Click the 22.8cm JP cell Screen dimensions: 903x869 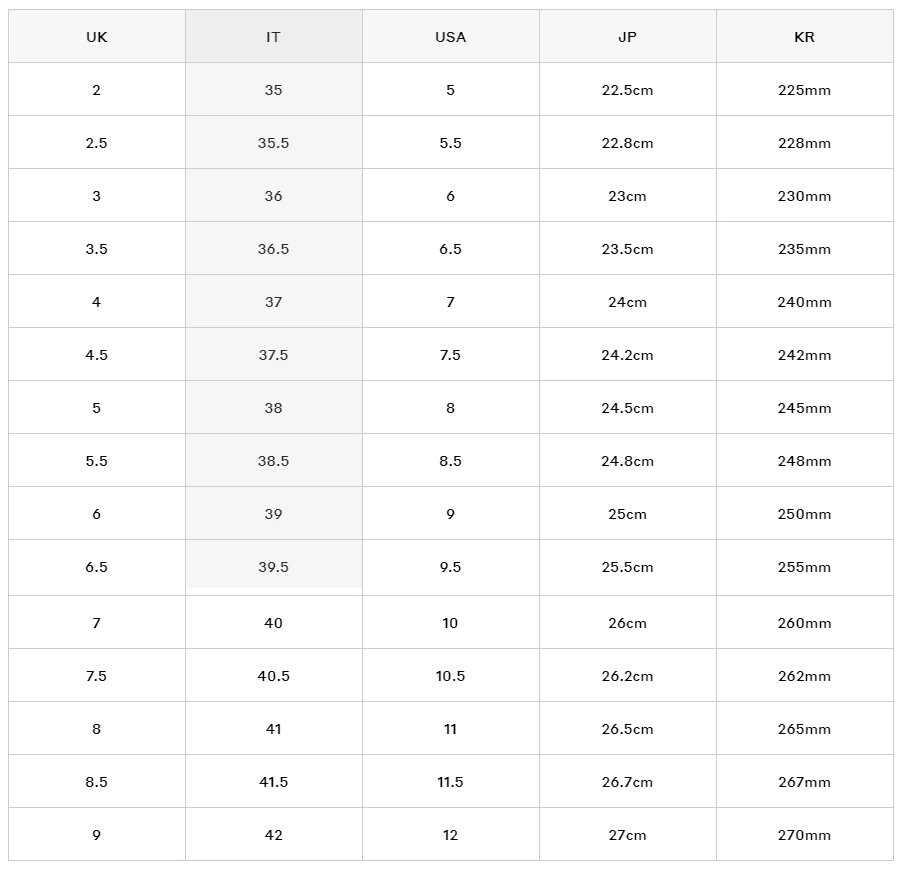(x=627, y=143)
